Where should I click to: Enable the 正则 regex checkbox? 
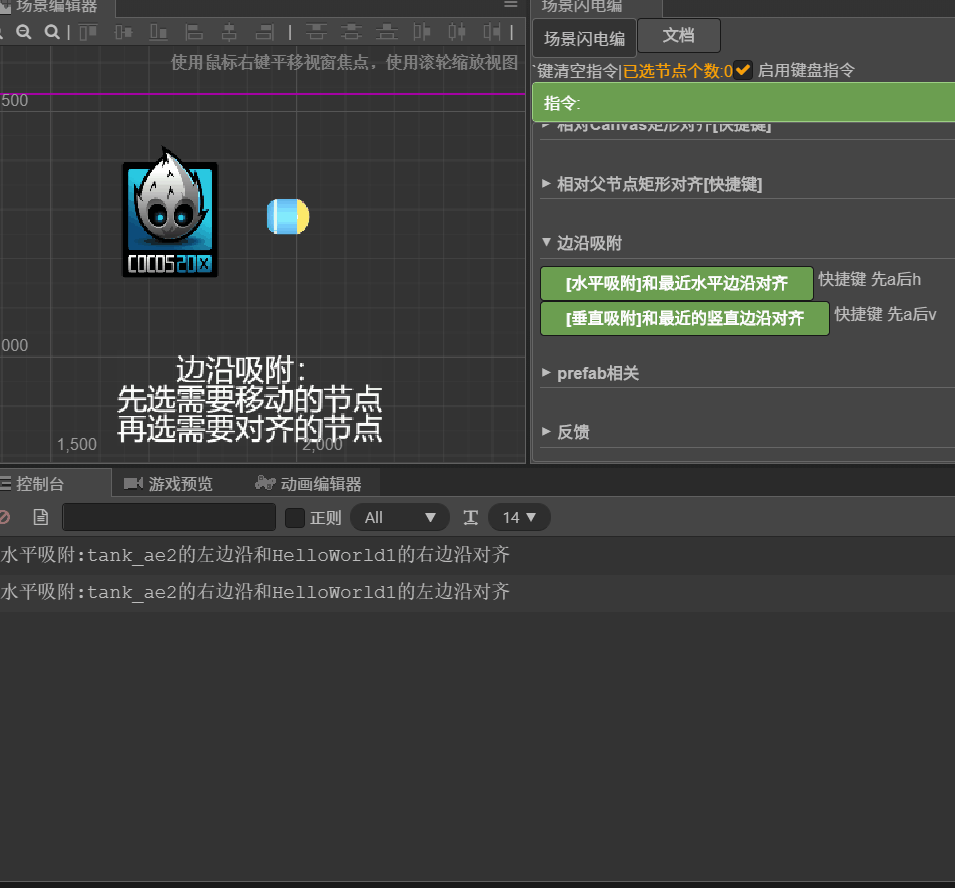[295, 518]
